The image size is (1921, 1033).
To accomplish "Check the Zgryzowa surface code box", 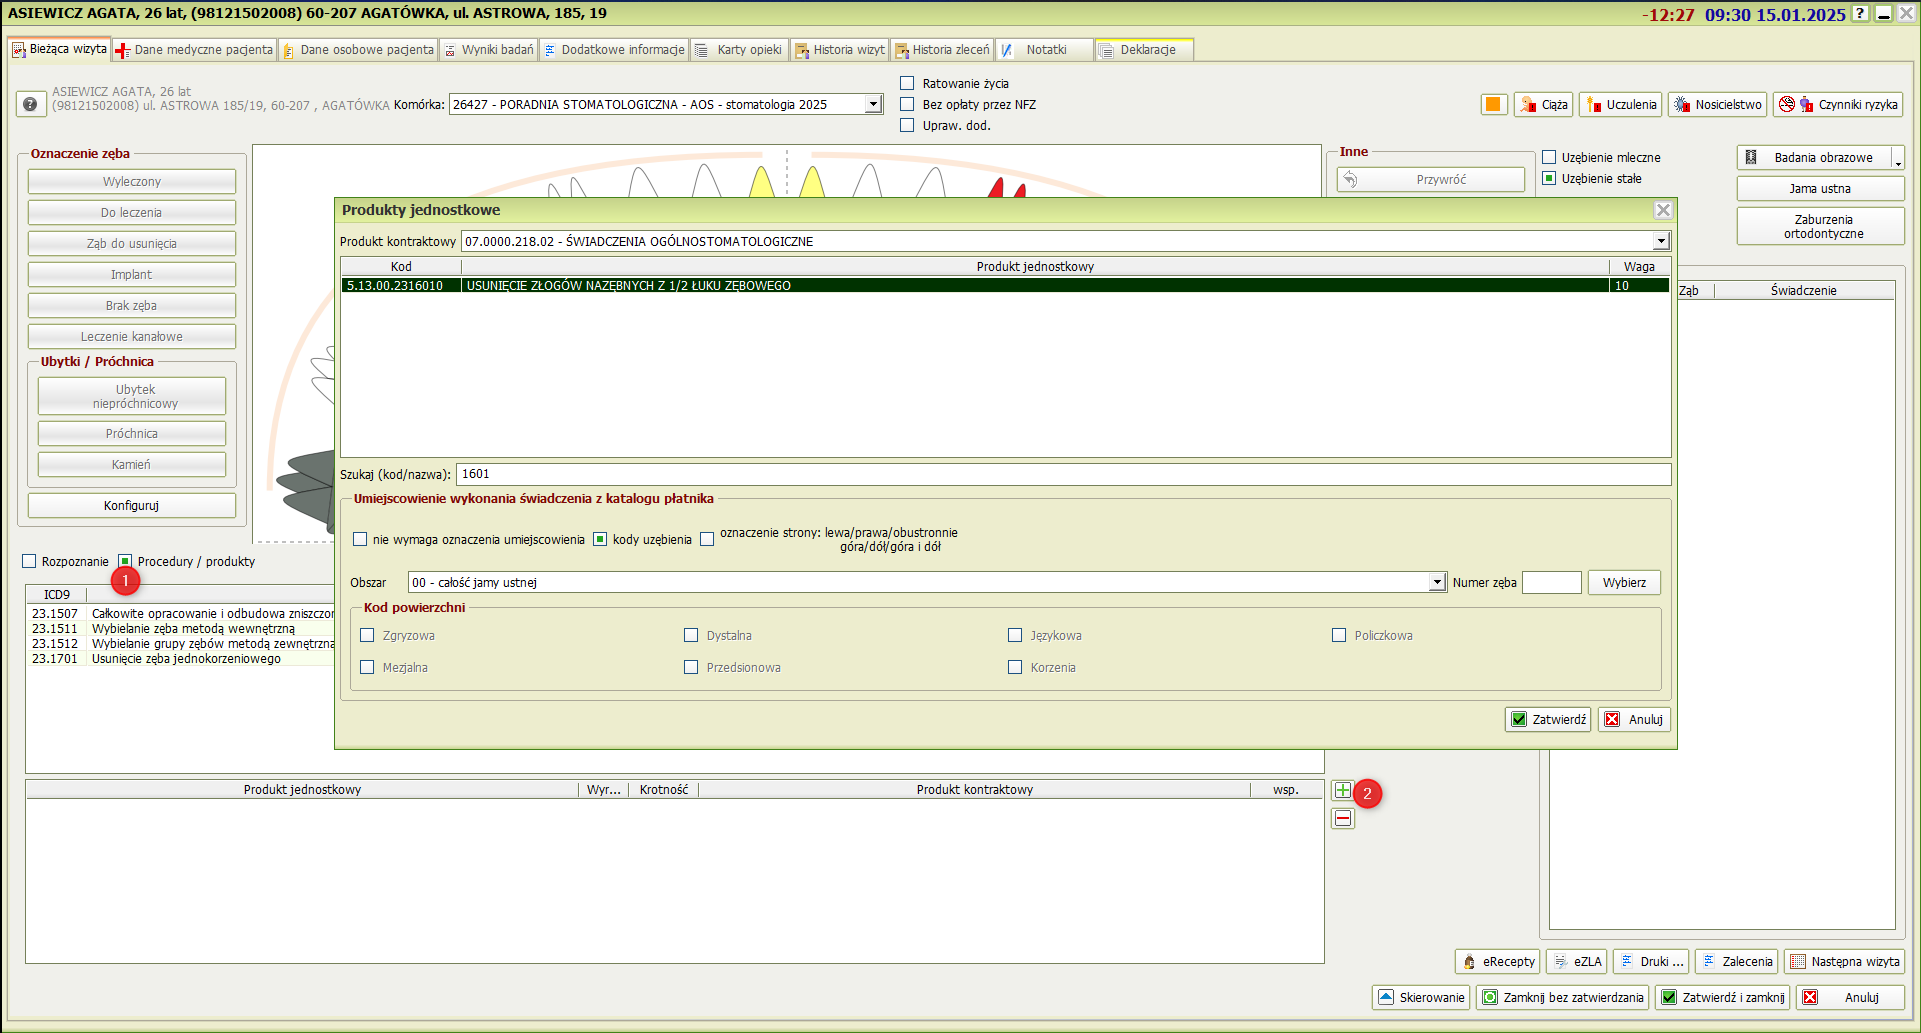I will [x=367, y=635].
